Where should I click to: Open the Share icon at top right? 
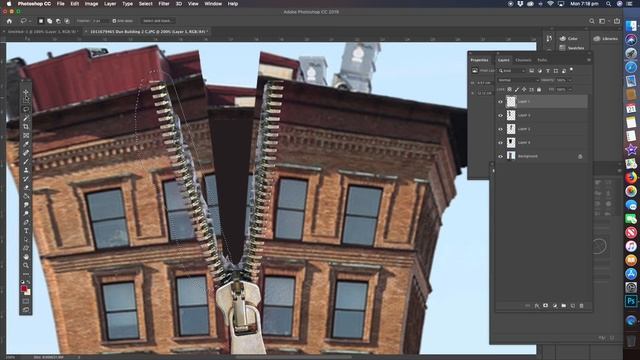point(617,21)
